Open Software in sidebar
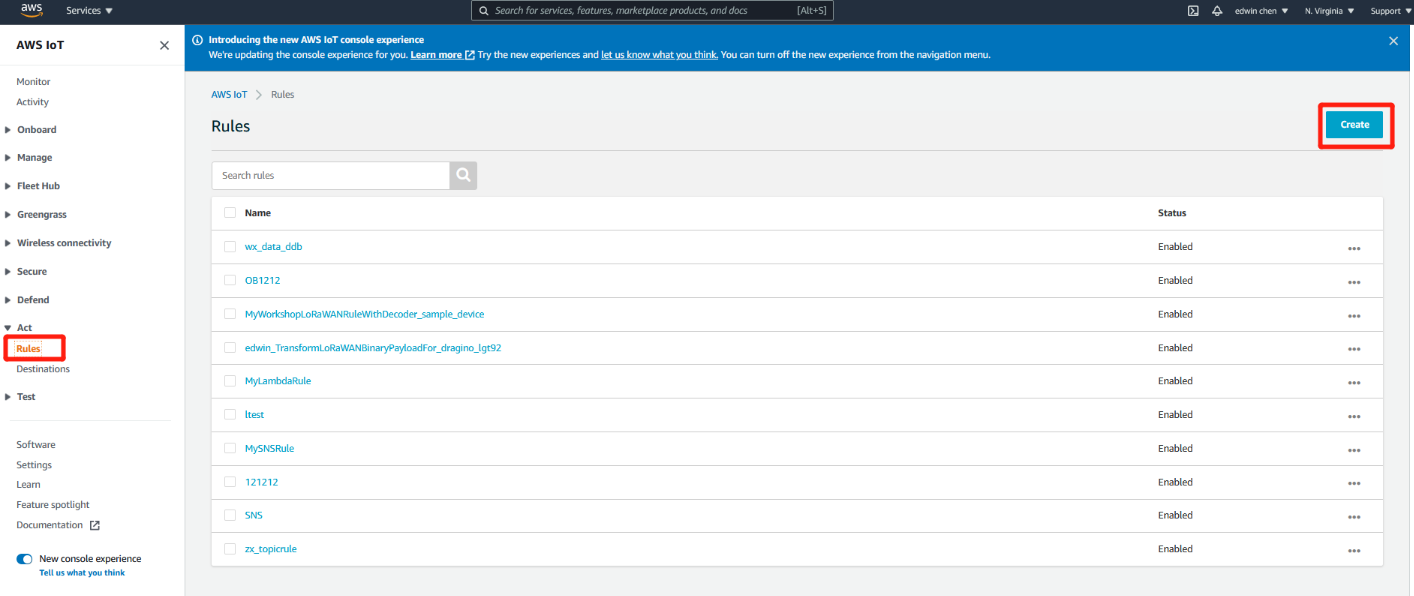This screenshot has width=1414, height=596. tap(36, 445)
